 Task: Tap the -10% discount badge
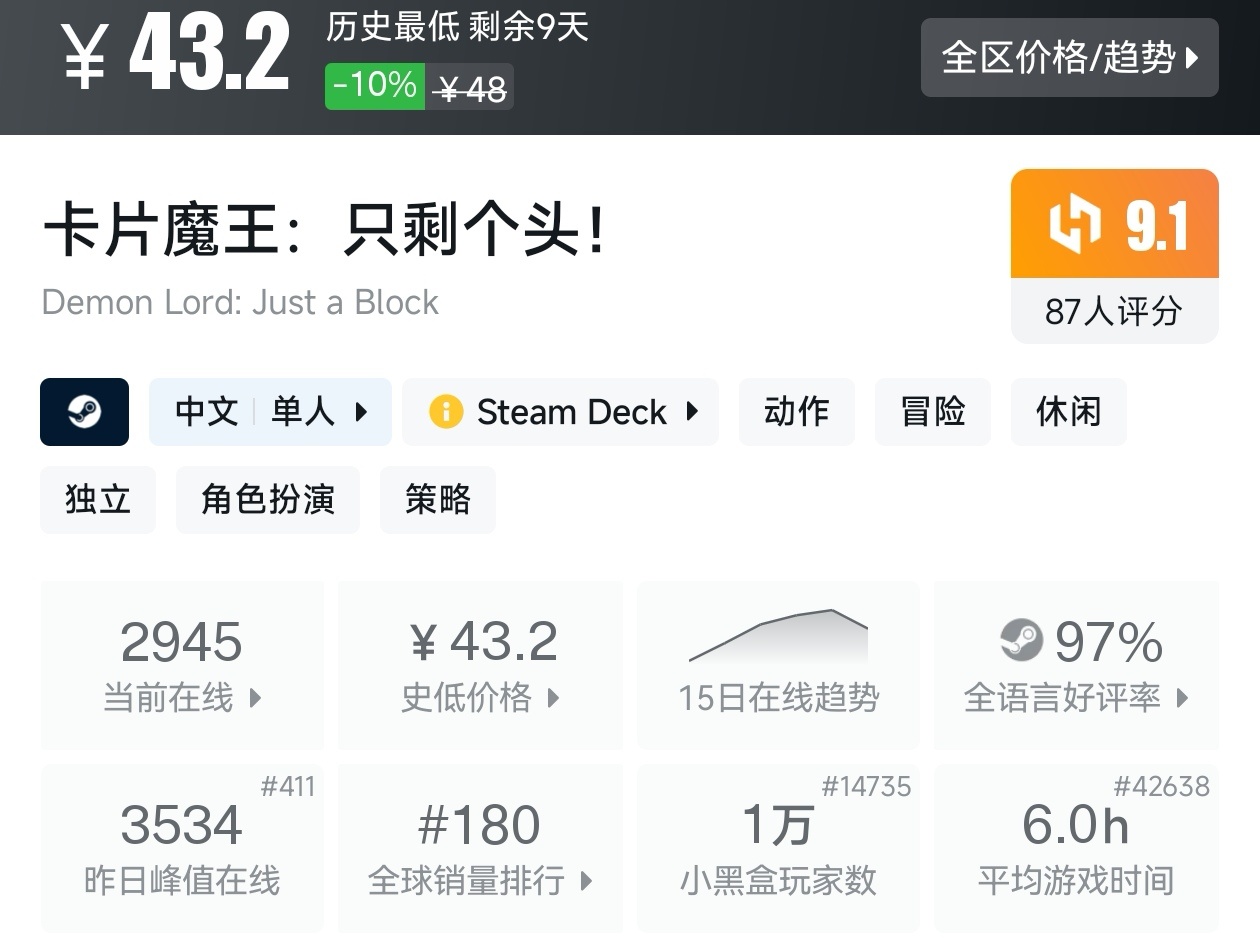tap(375, 86)
